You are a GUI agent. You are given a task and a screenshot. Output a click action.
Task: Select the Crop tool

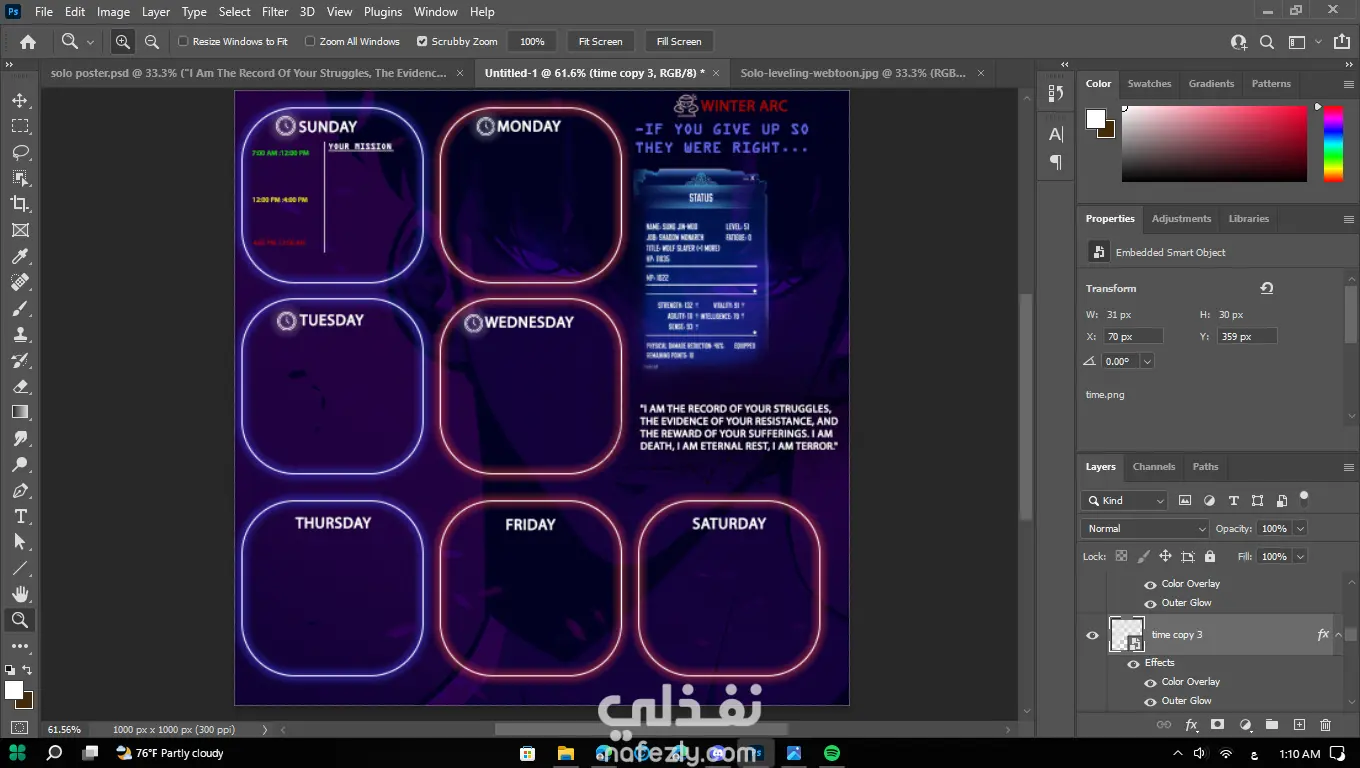(x=20, y=204)
